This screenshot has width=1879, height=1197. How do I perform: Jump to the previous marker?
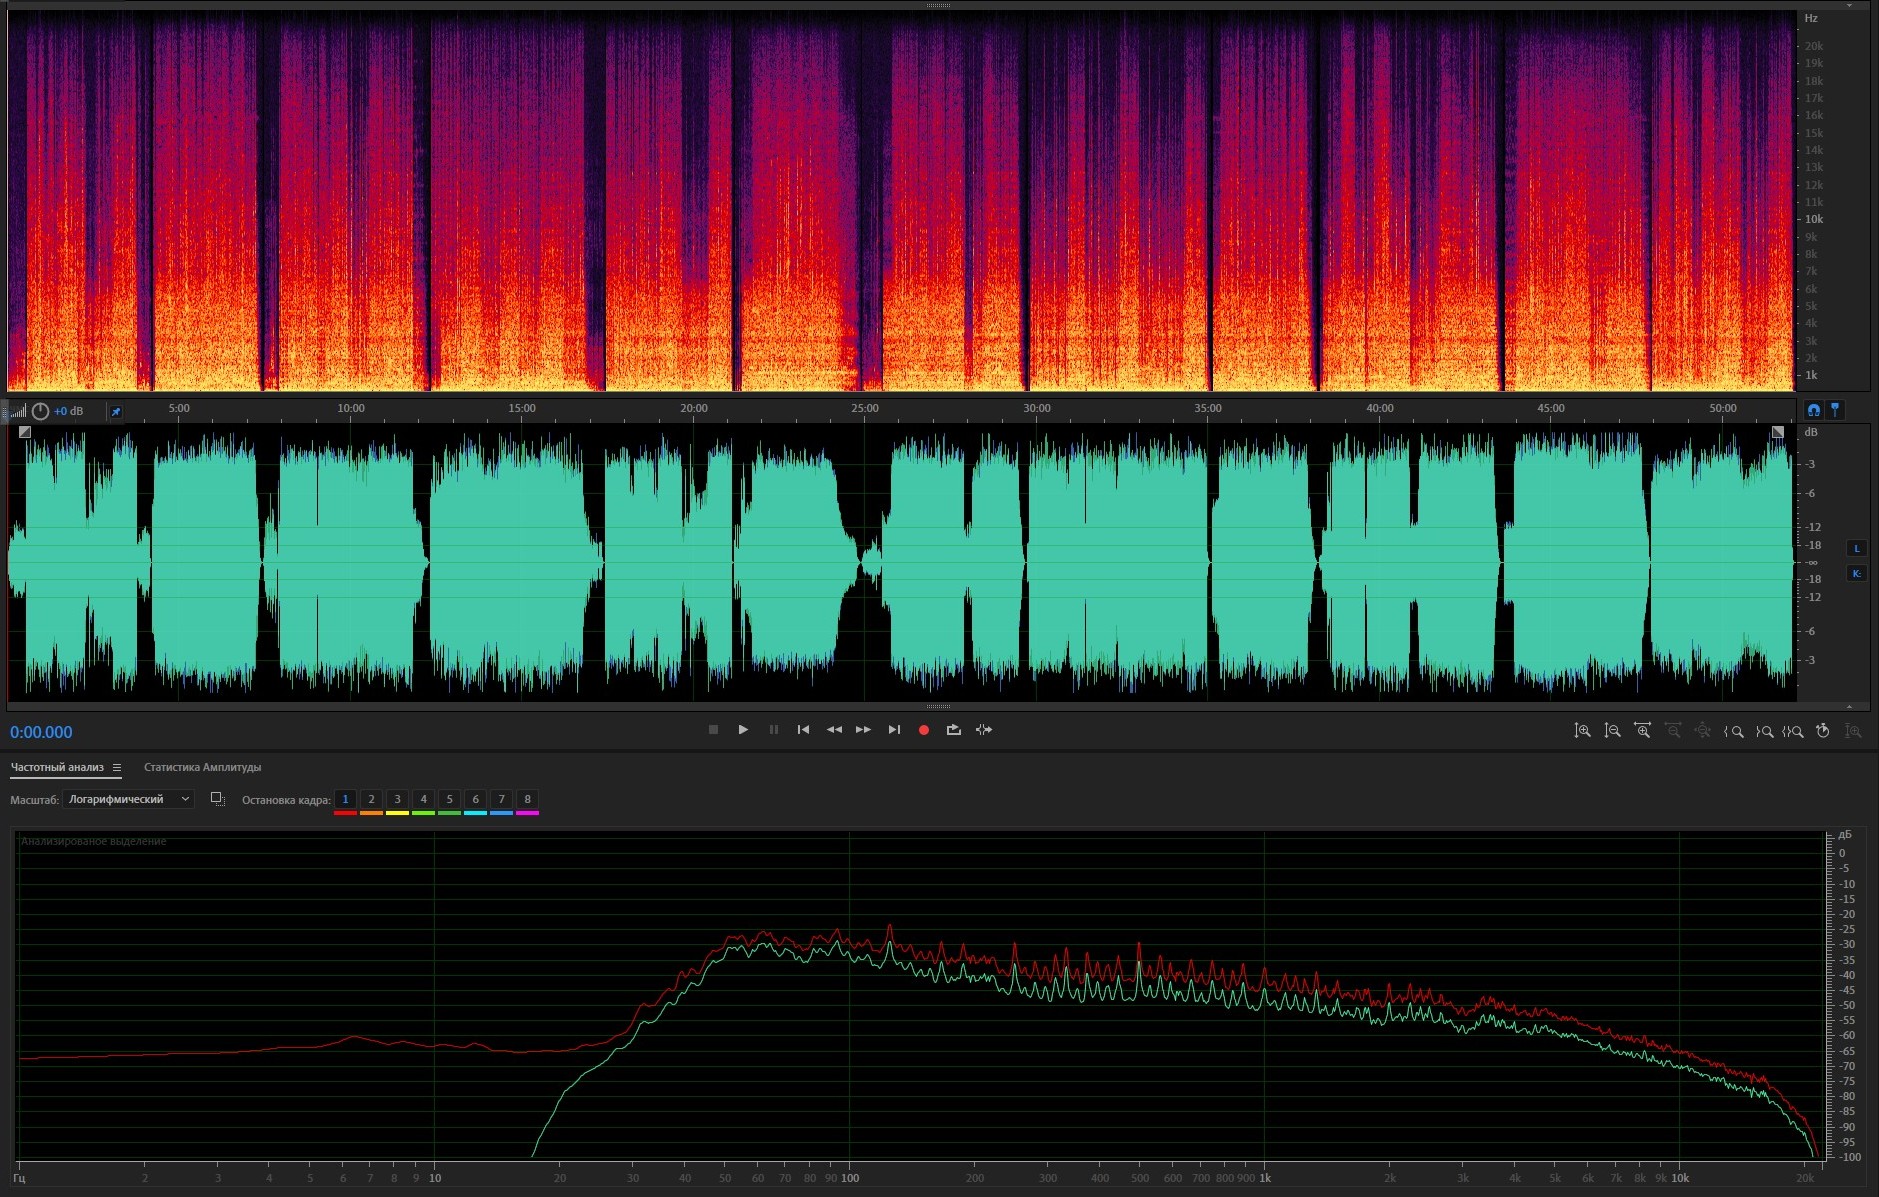[x=803, y=730]
